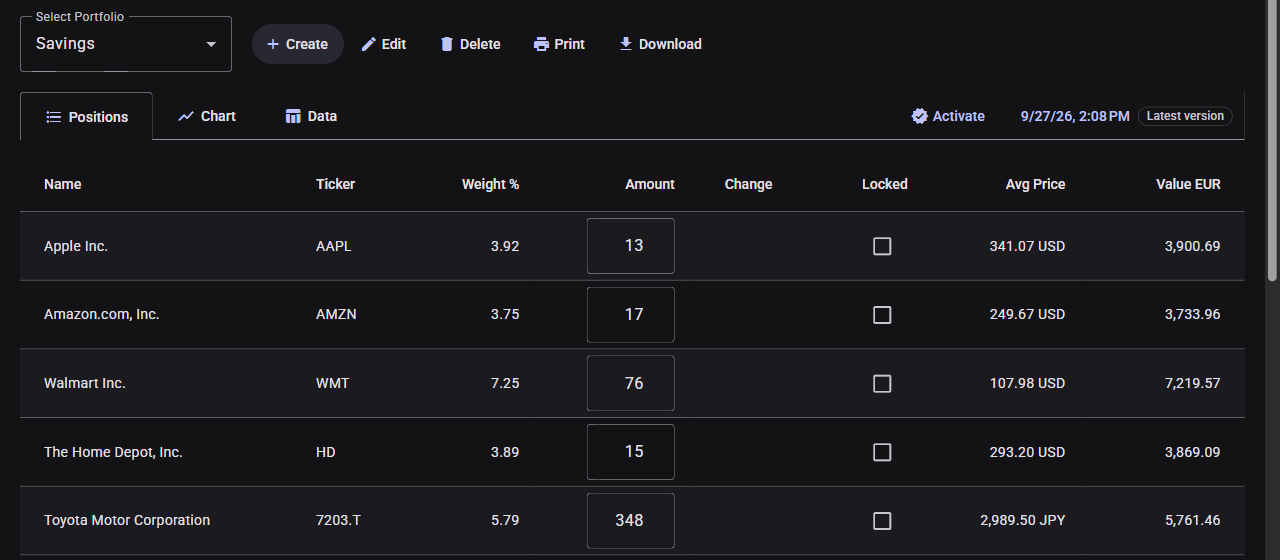This screenshot has width=1280, height=560.
Task: Click the Apple Inc. amount field showing 13
Action: (631, 246)
